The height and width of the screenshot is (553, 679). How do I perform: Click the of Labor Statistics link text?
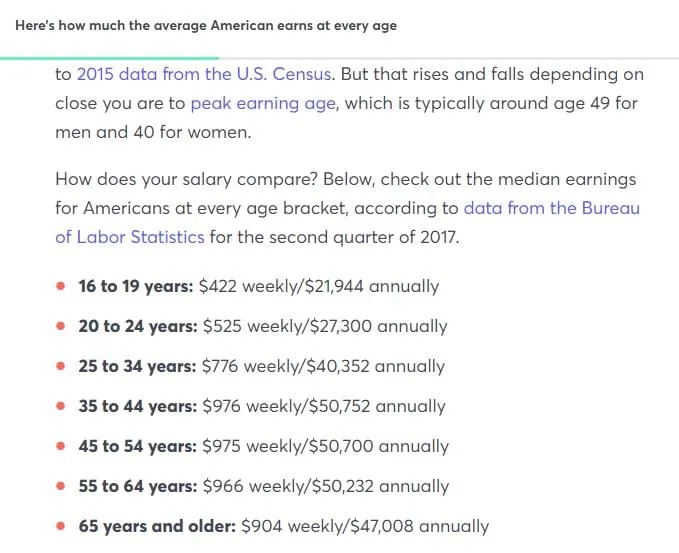(130, 237)
